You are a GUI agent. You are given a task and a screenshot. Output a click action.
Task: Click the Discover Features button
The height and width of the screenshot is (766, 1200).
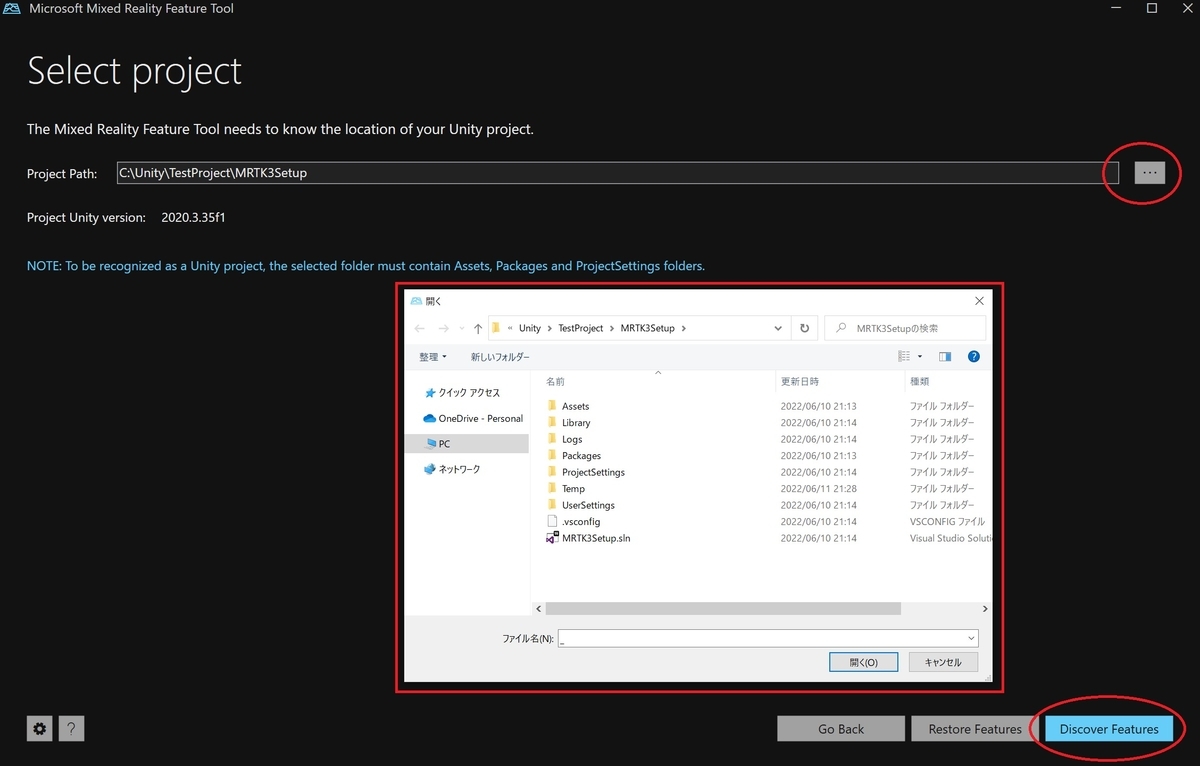(x=1109, y=729)
